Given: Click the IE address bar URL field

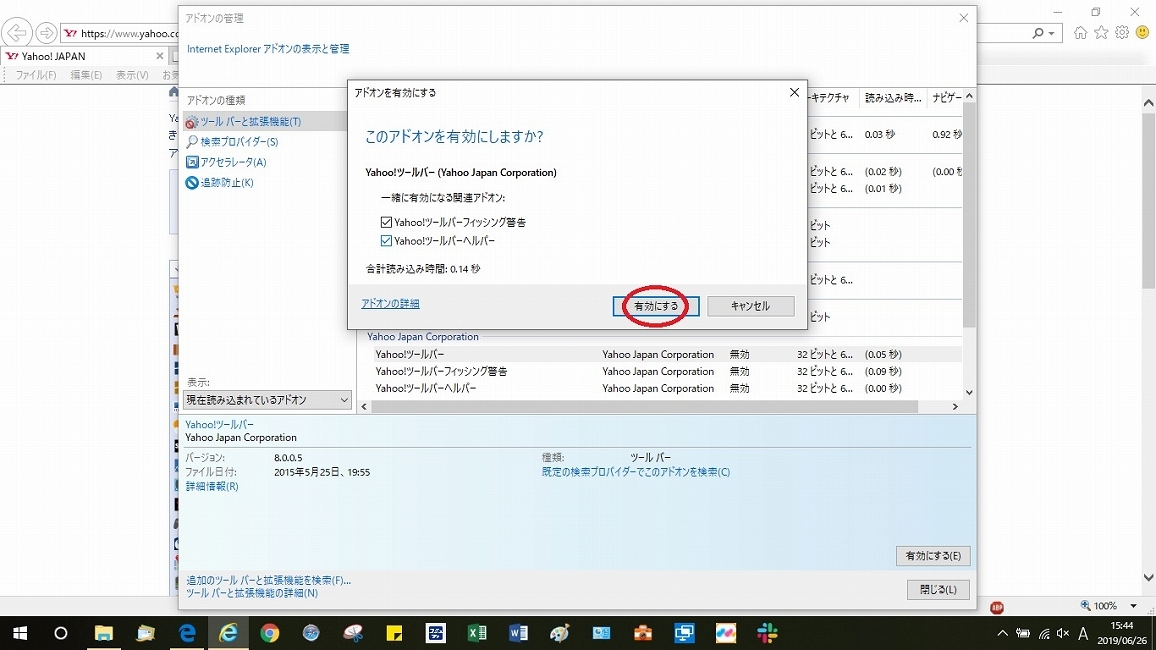Looking at the screenshot, I should pyautogui.click(x=120, y=33).
